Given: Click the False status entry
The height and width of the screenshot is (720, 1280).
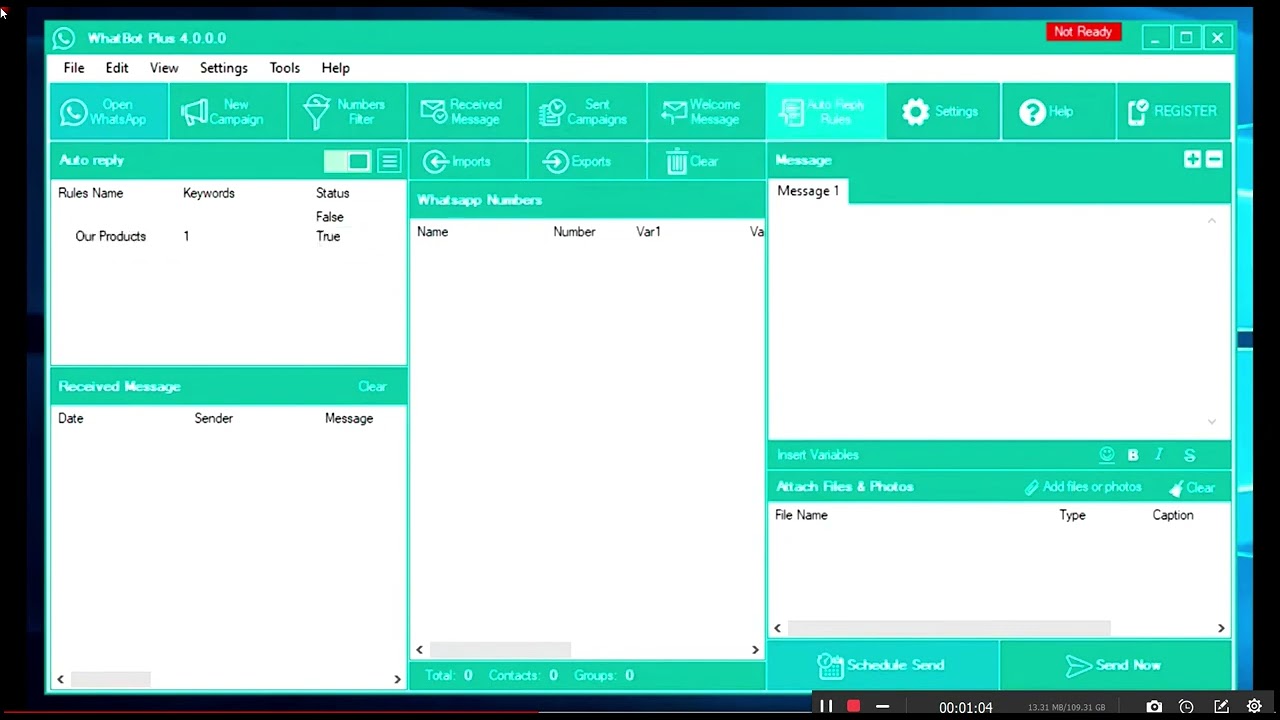Looking at the screenshot, I should (330, 217).
